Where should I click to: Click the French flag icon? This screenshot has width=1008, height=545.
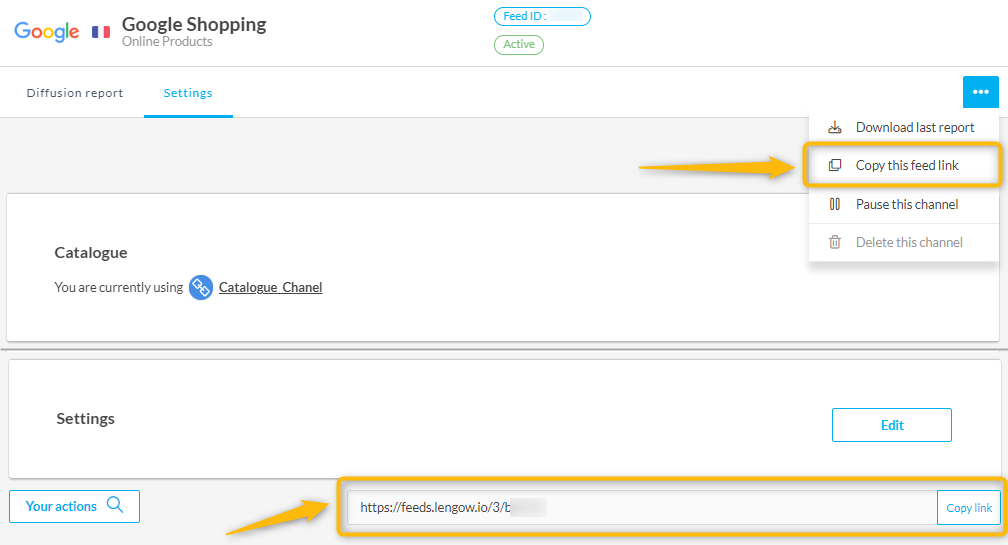[x=101, y=32]
